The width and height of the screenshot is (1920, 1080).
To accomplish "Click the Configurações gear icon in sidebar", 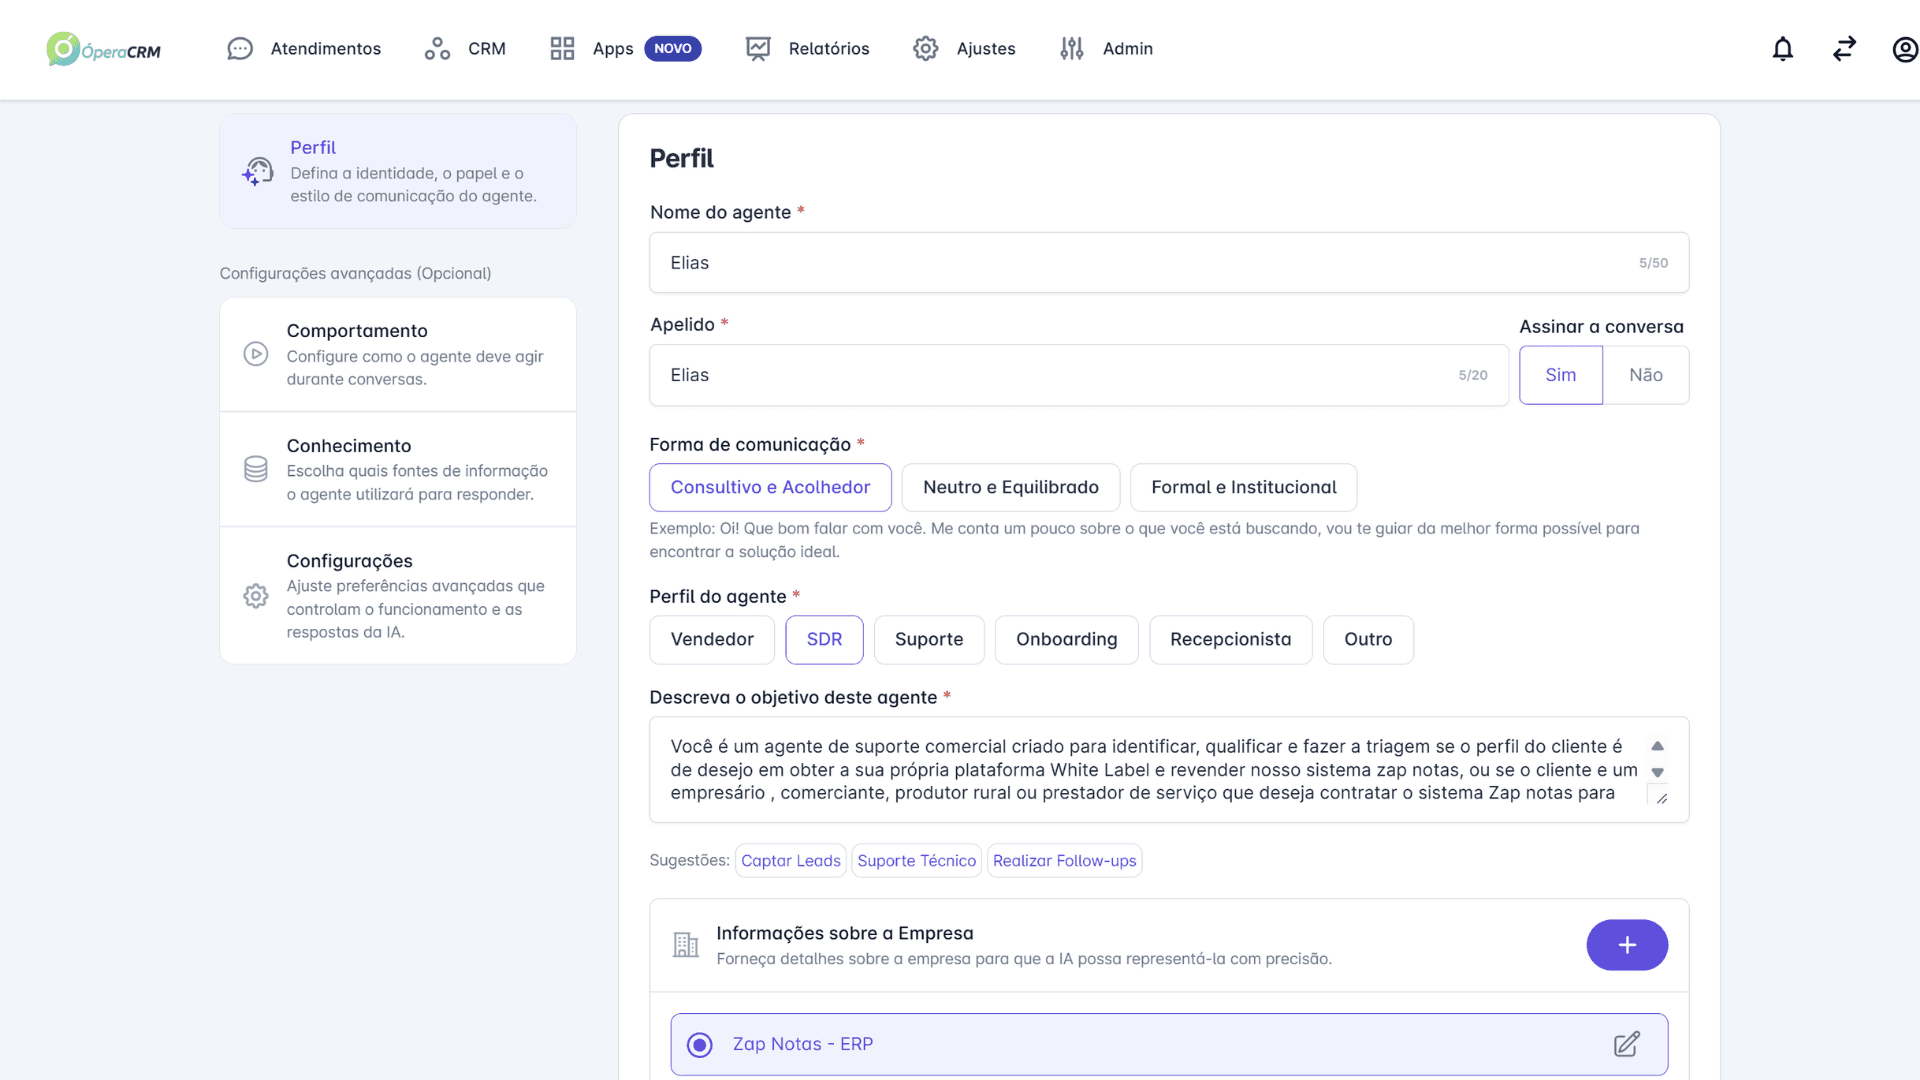I will point(256,596).
